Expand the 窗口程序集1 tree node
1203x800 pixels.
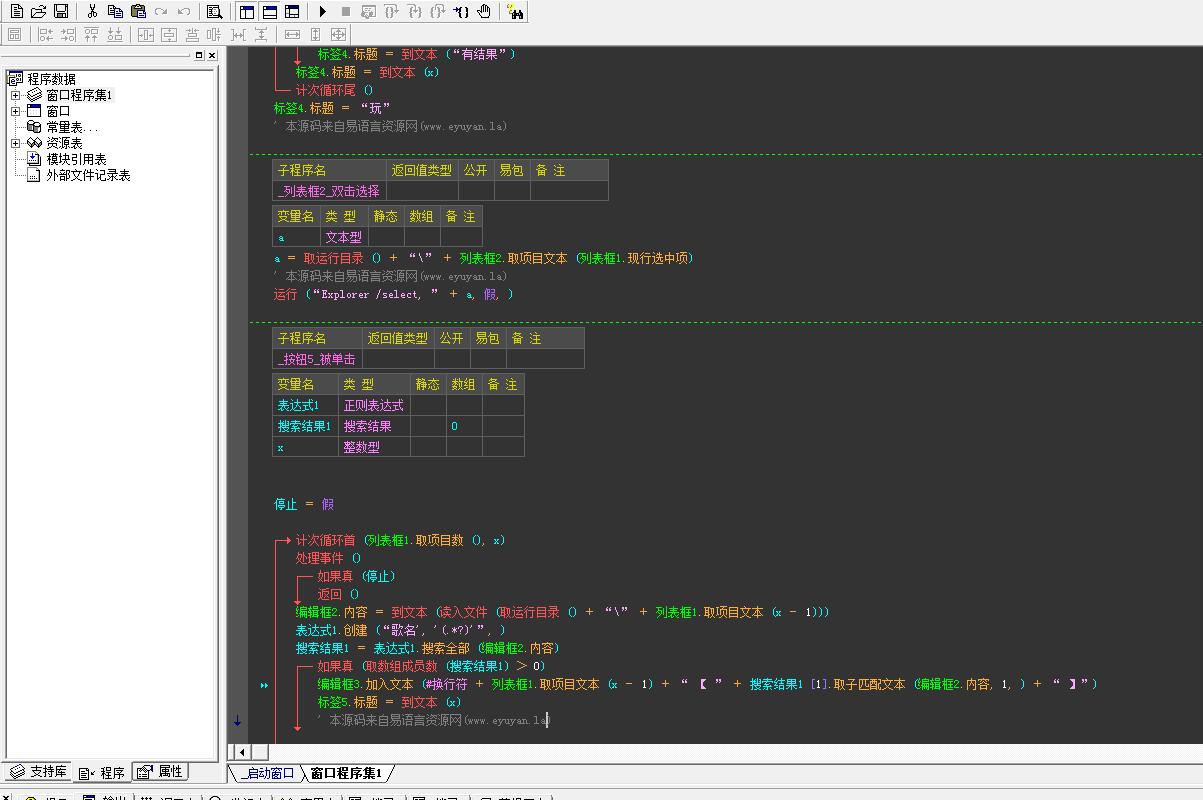coord(16,95)
